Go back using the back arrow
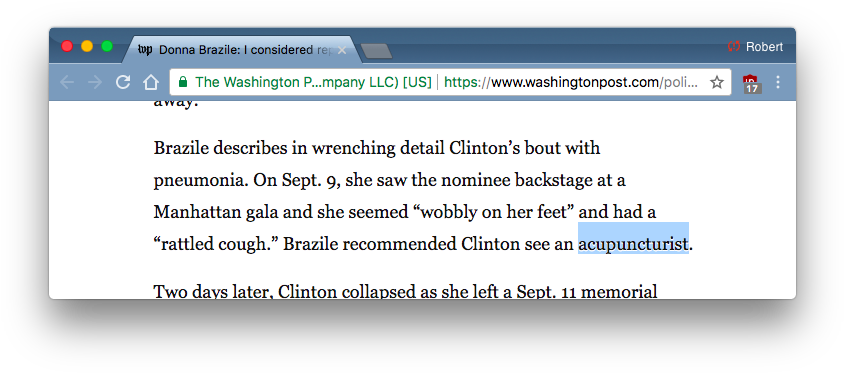 pyautogui.click(x=67, y=82)
